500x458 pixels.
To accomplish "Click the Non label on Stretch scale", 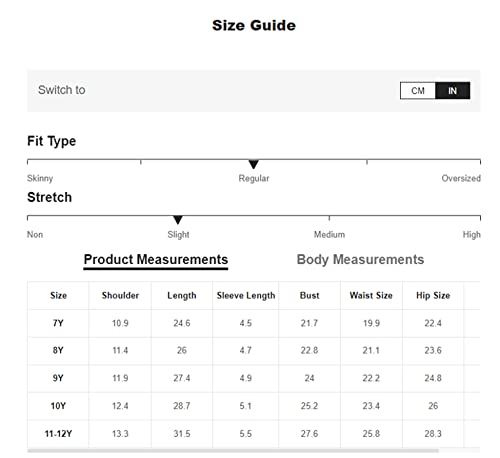I will click(x=35, y=235).
